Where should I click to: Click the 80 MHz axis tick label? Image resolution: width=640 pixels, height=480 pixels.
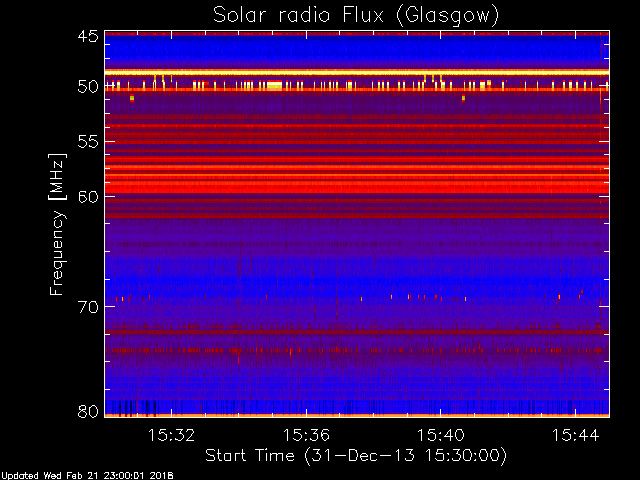88,411
